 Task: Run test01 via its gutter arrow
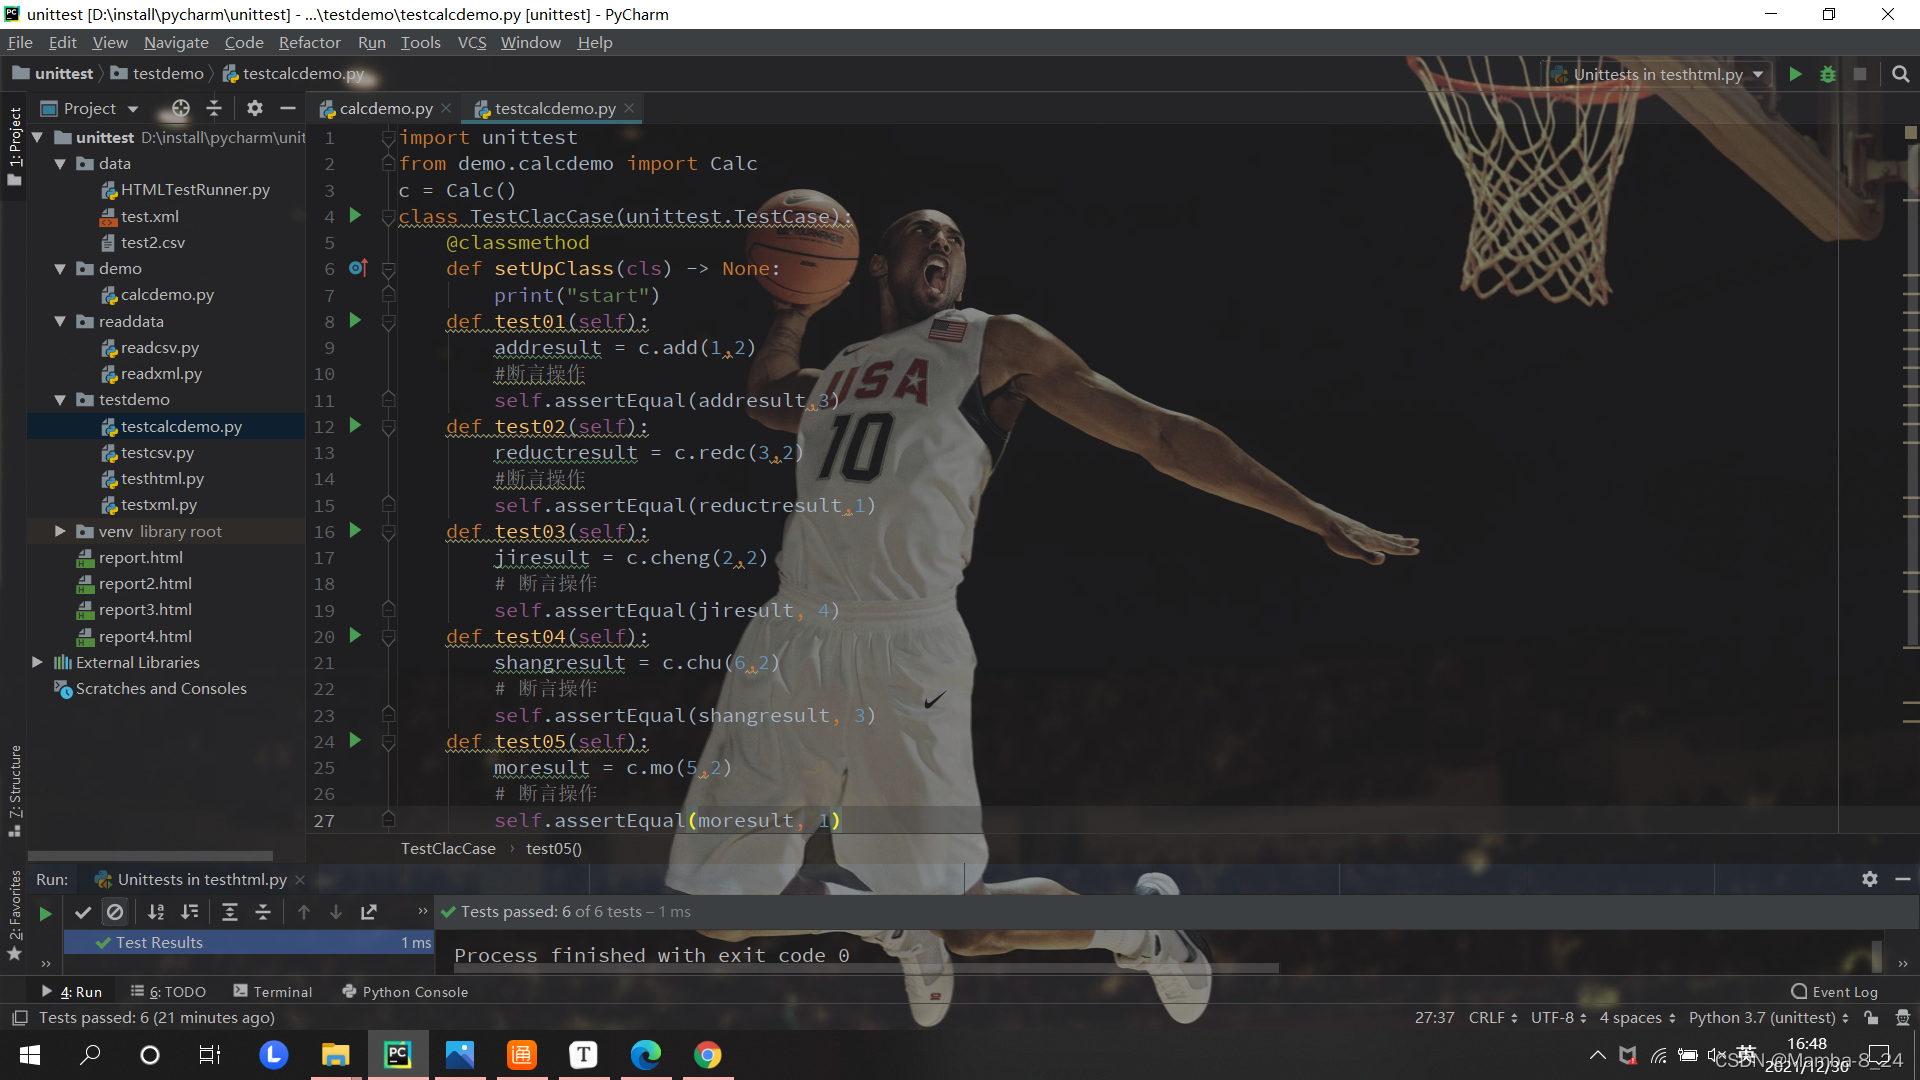(355, 321)
